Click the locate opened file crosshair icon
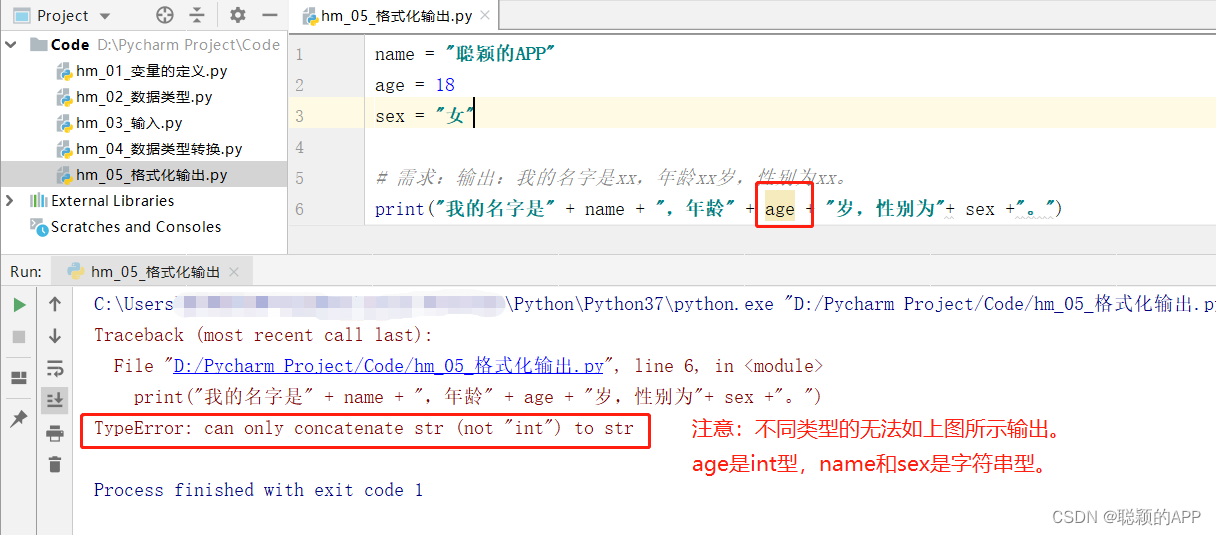This screenshot has width=1216, height=535. 165,15
